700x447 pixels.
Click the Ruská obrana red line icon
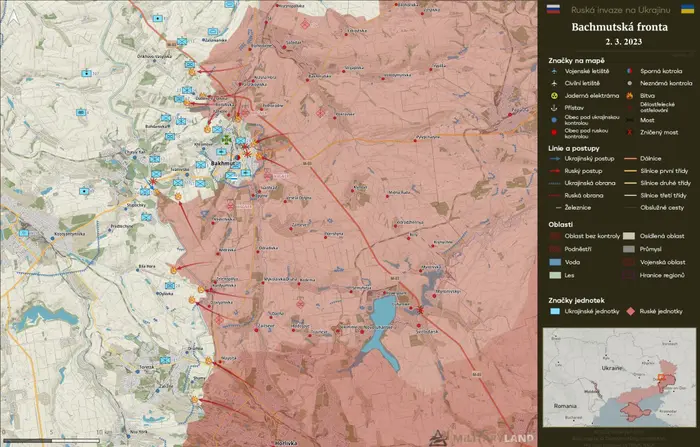(555, 196)
